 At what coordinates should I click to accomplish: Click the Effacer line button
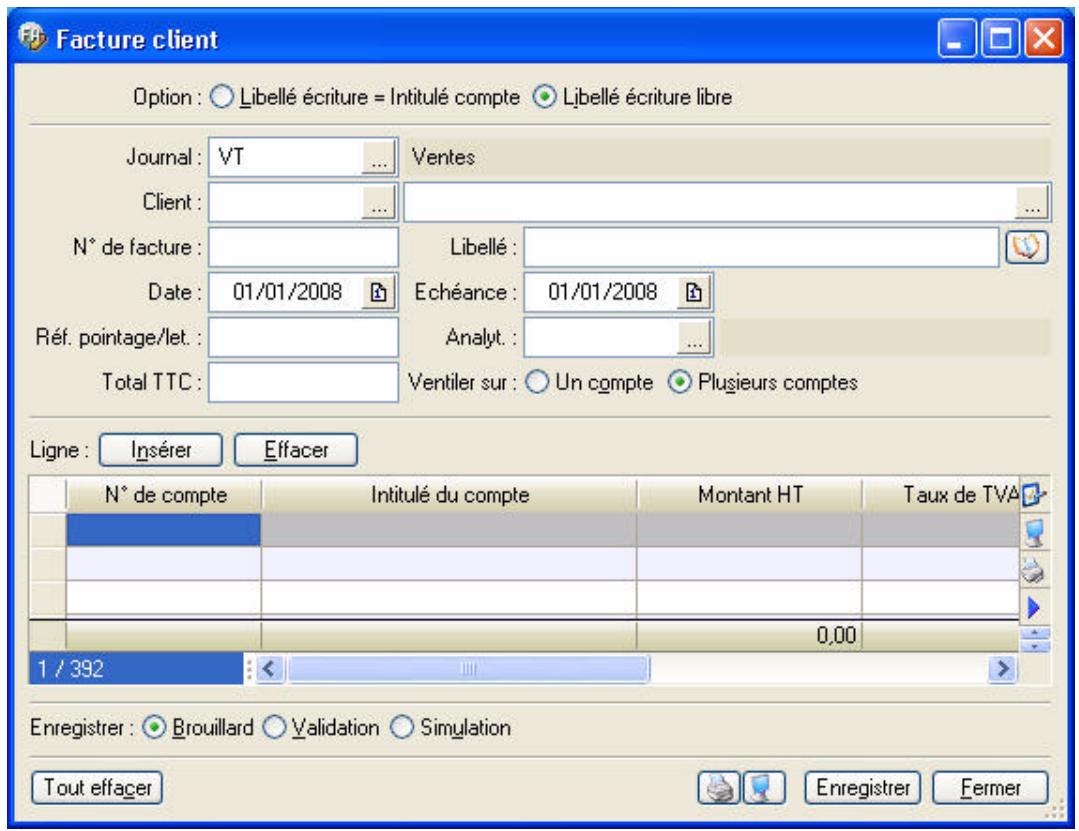[x=296, y=450]
